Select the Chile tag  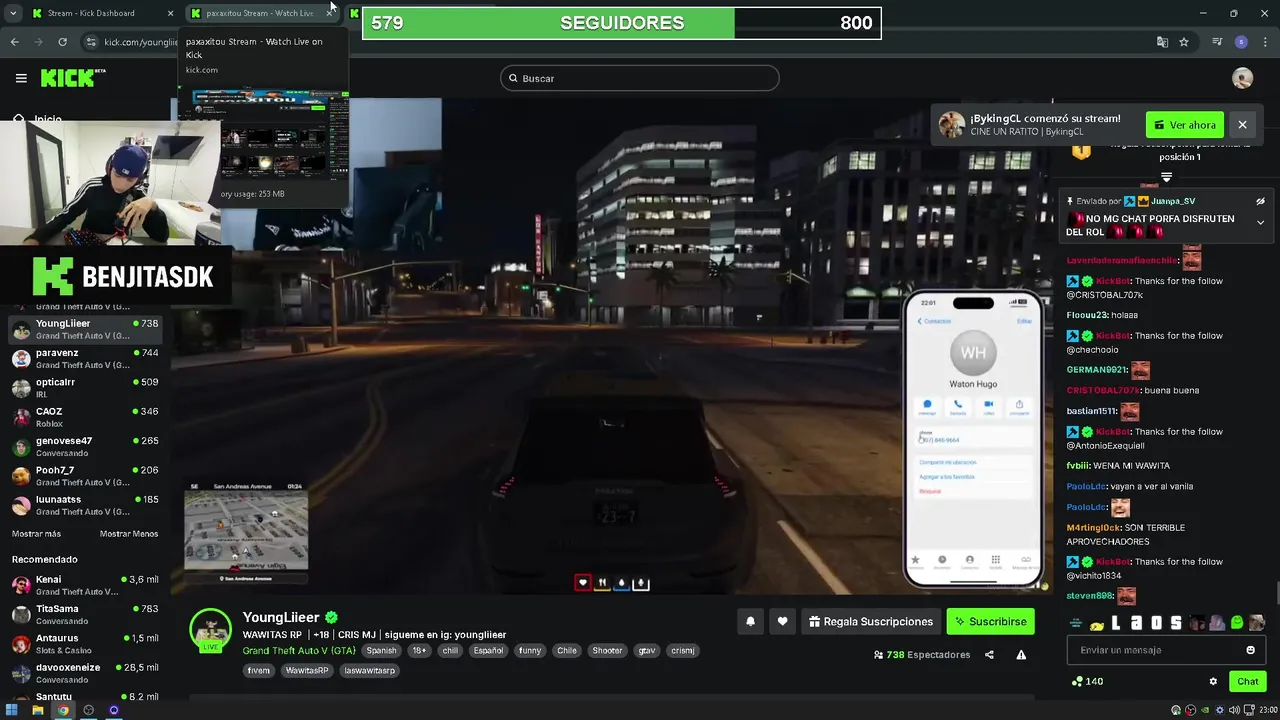[x=567, y=650]
